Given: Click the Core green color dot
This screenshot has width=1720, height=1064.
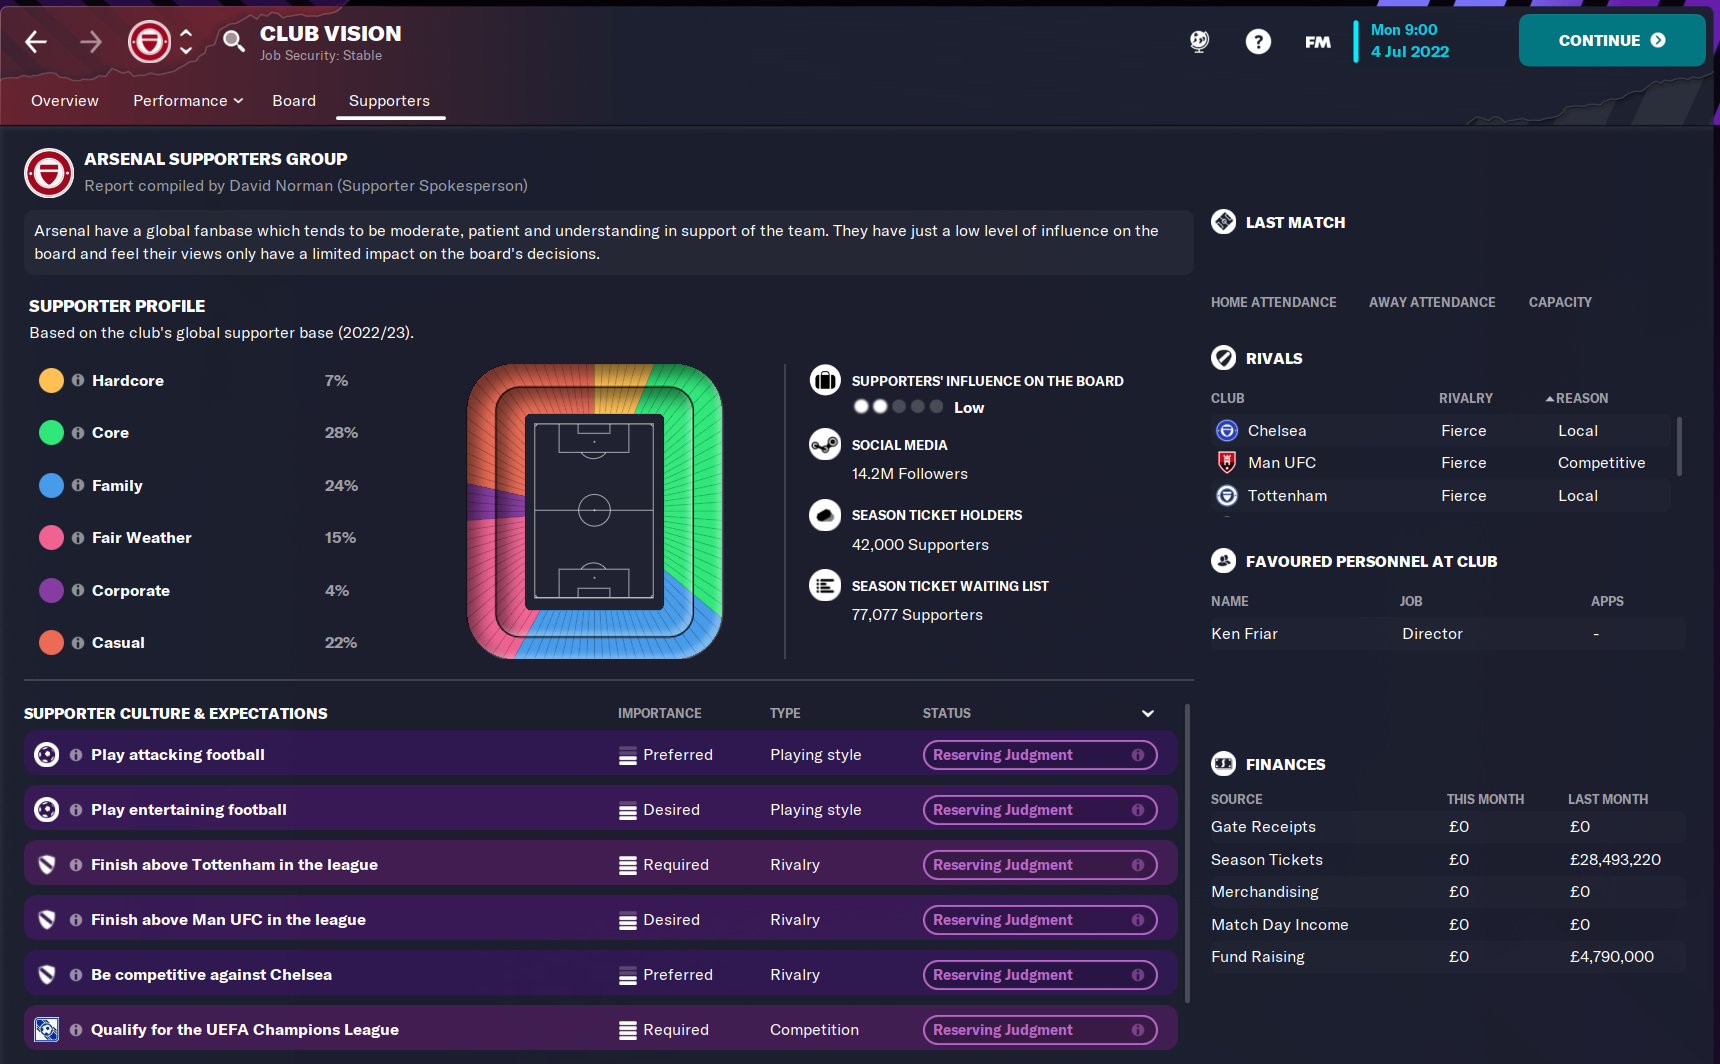Looking at the screenshot, I should 51,433.
